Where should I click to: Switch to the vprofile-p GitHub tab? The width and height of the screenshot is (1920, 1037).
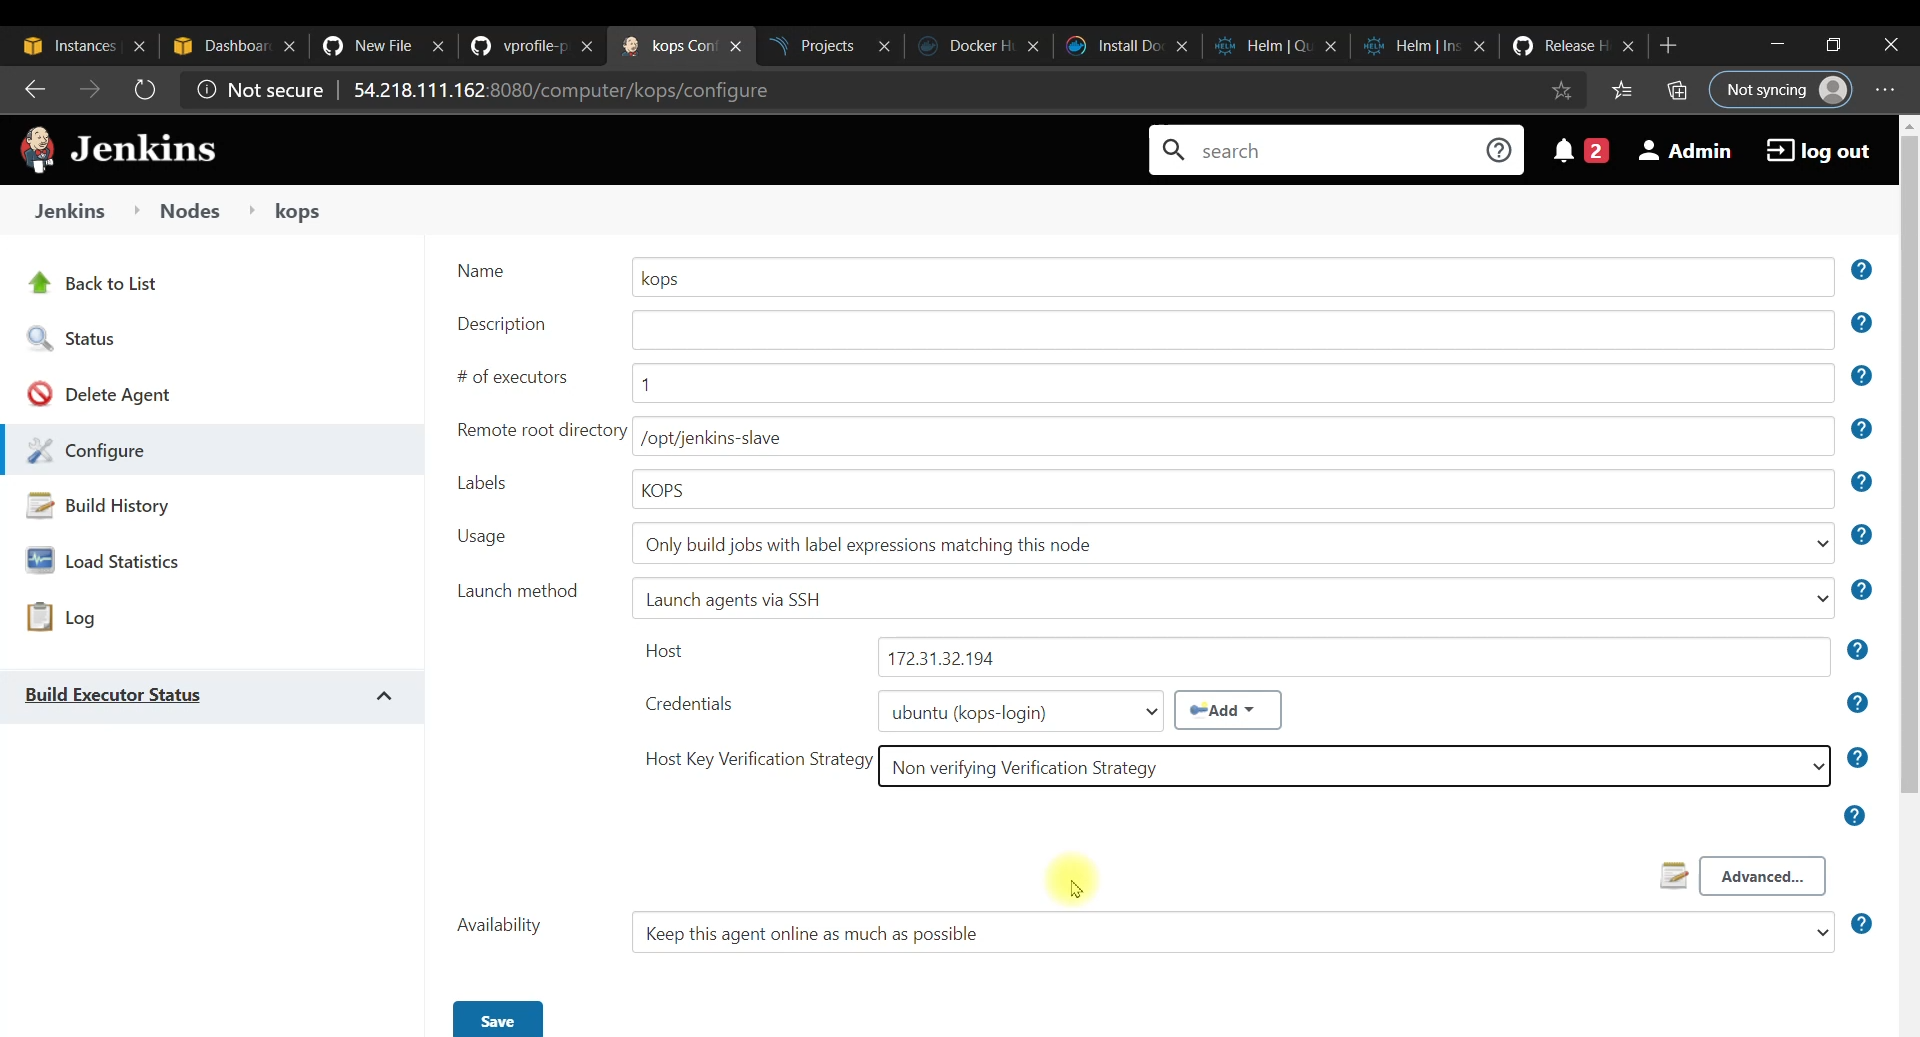click(x=533, y=46)
